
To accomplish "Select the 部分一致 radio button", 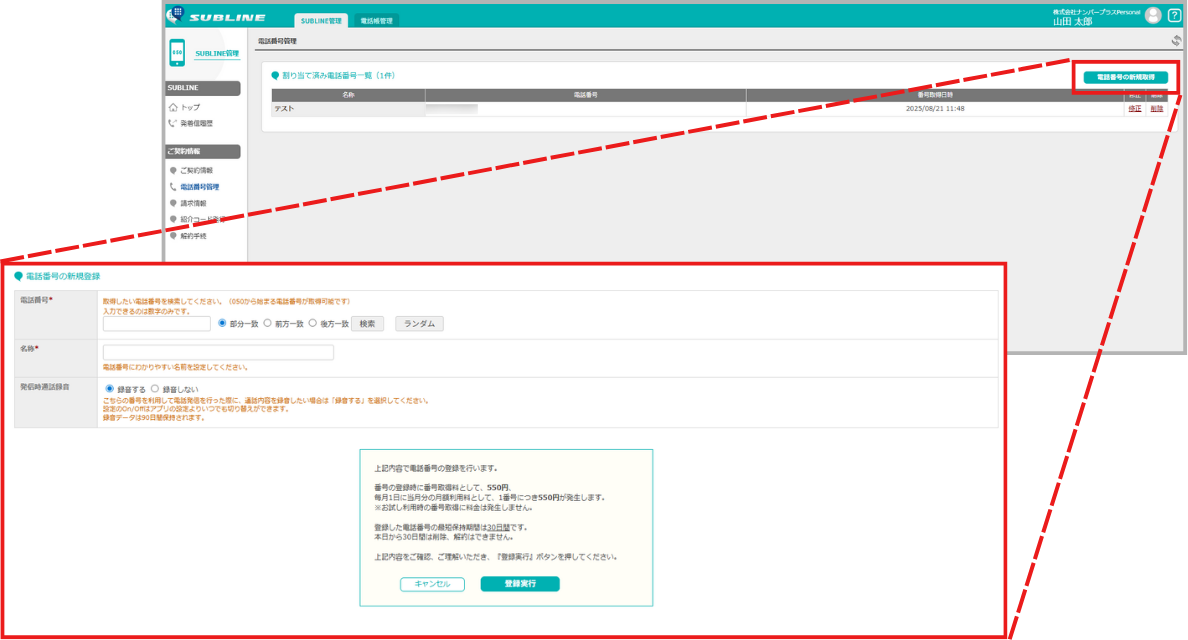I will click(x=222, y=323).
